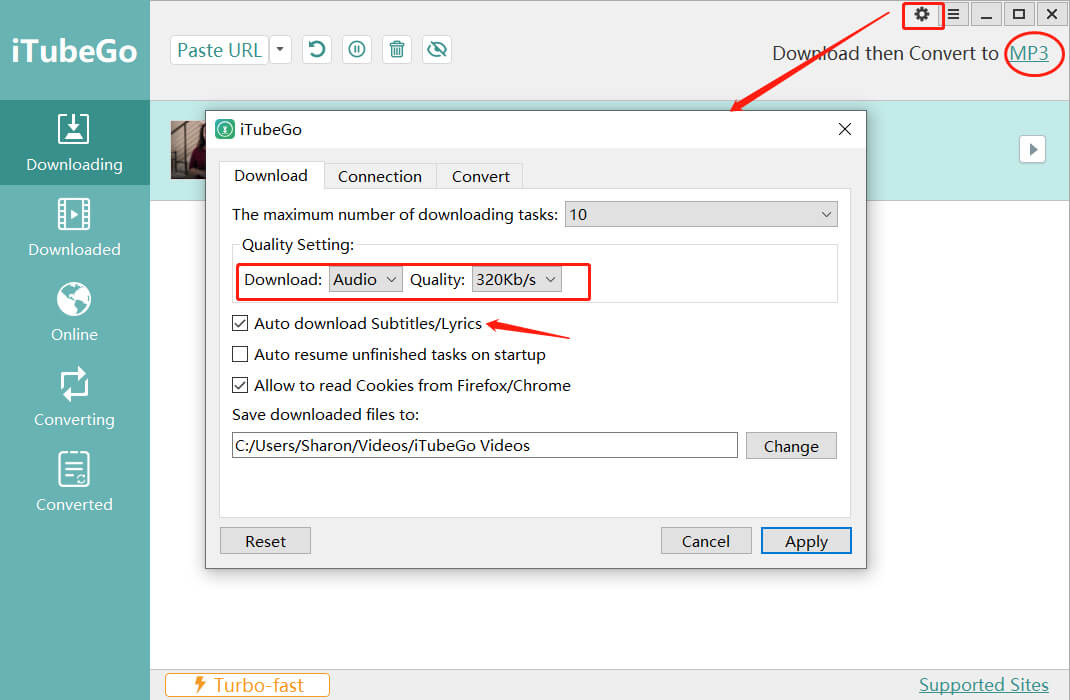The image size is (1070, 700).
Task: Click the Turbo-fast button
Action: pos(247,685)
